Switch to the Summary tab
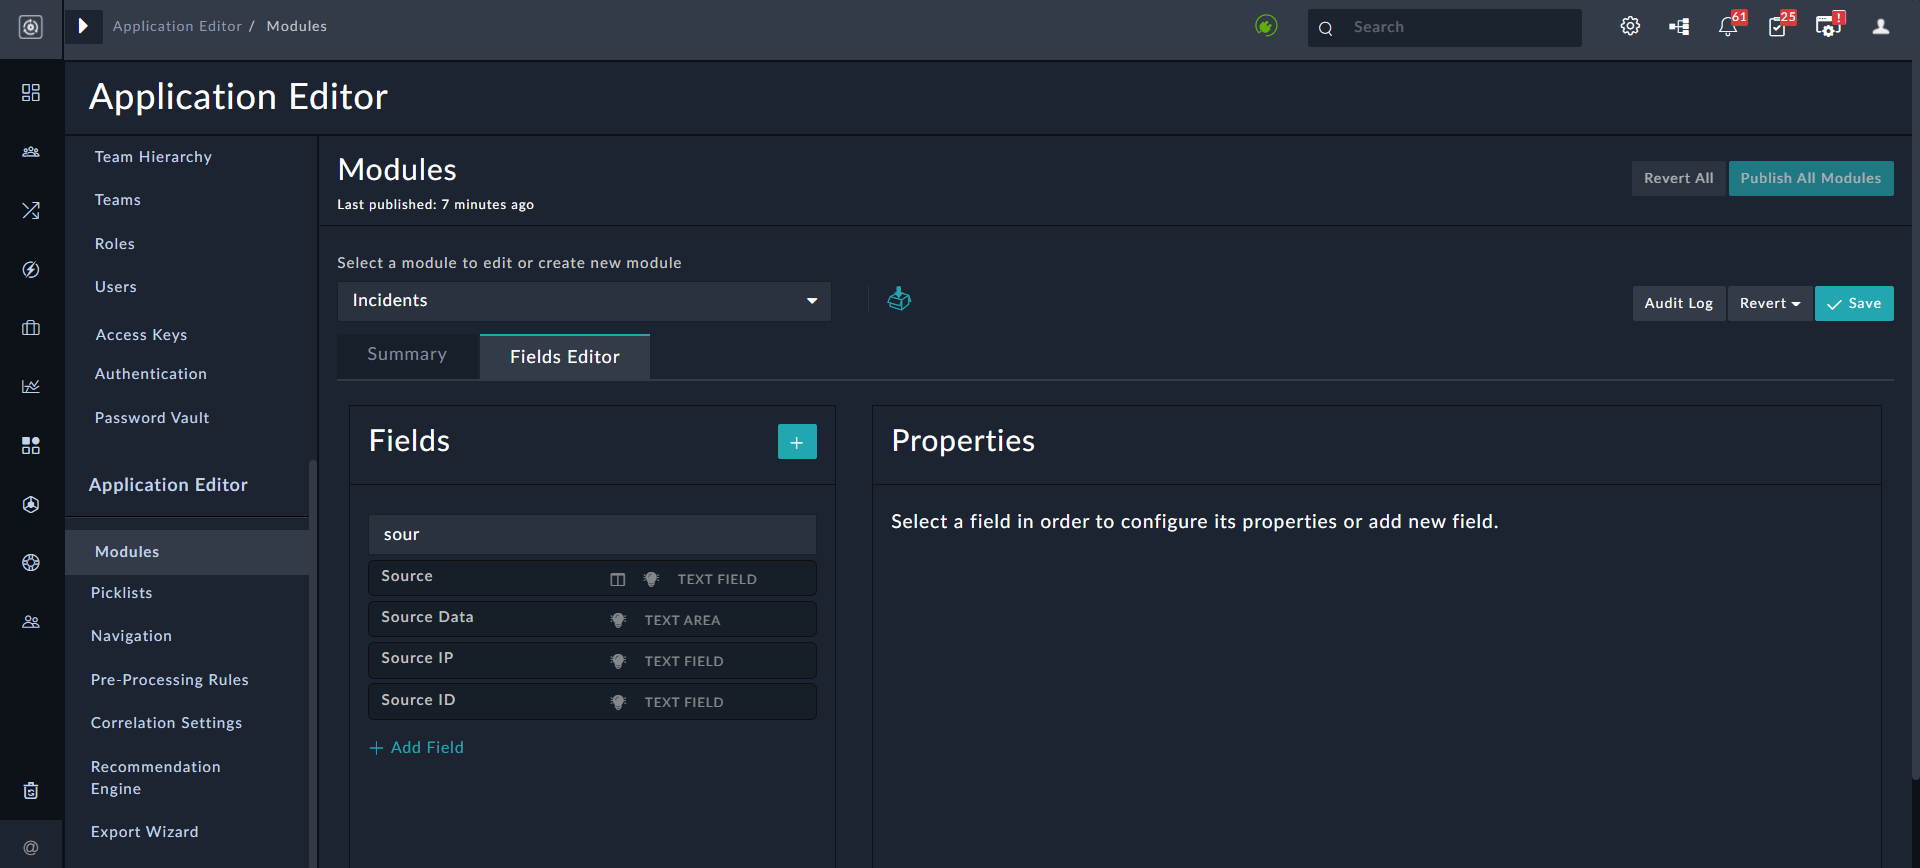The height and width of the screenshot is (868, 1920). 407,355
